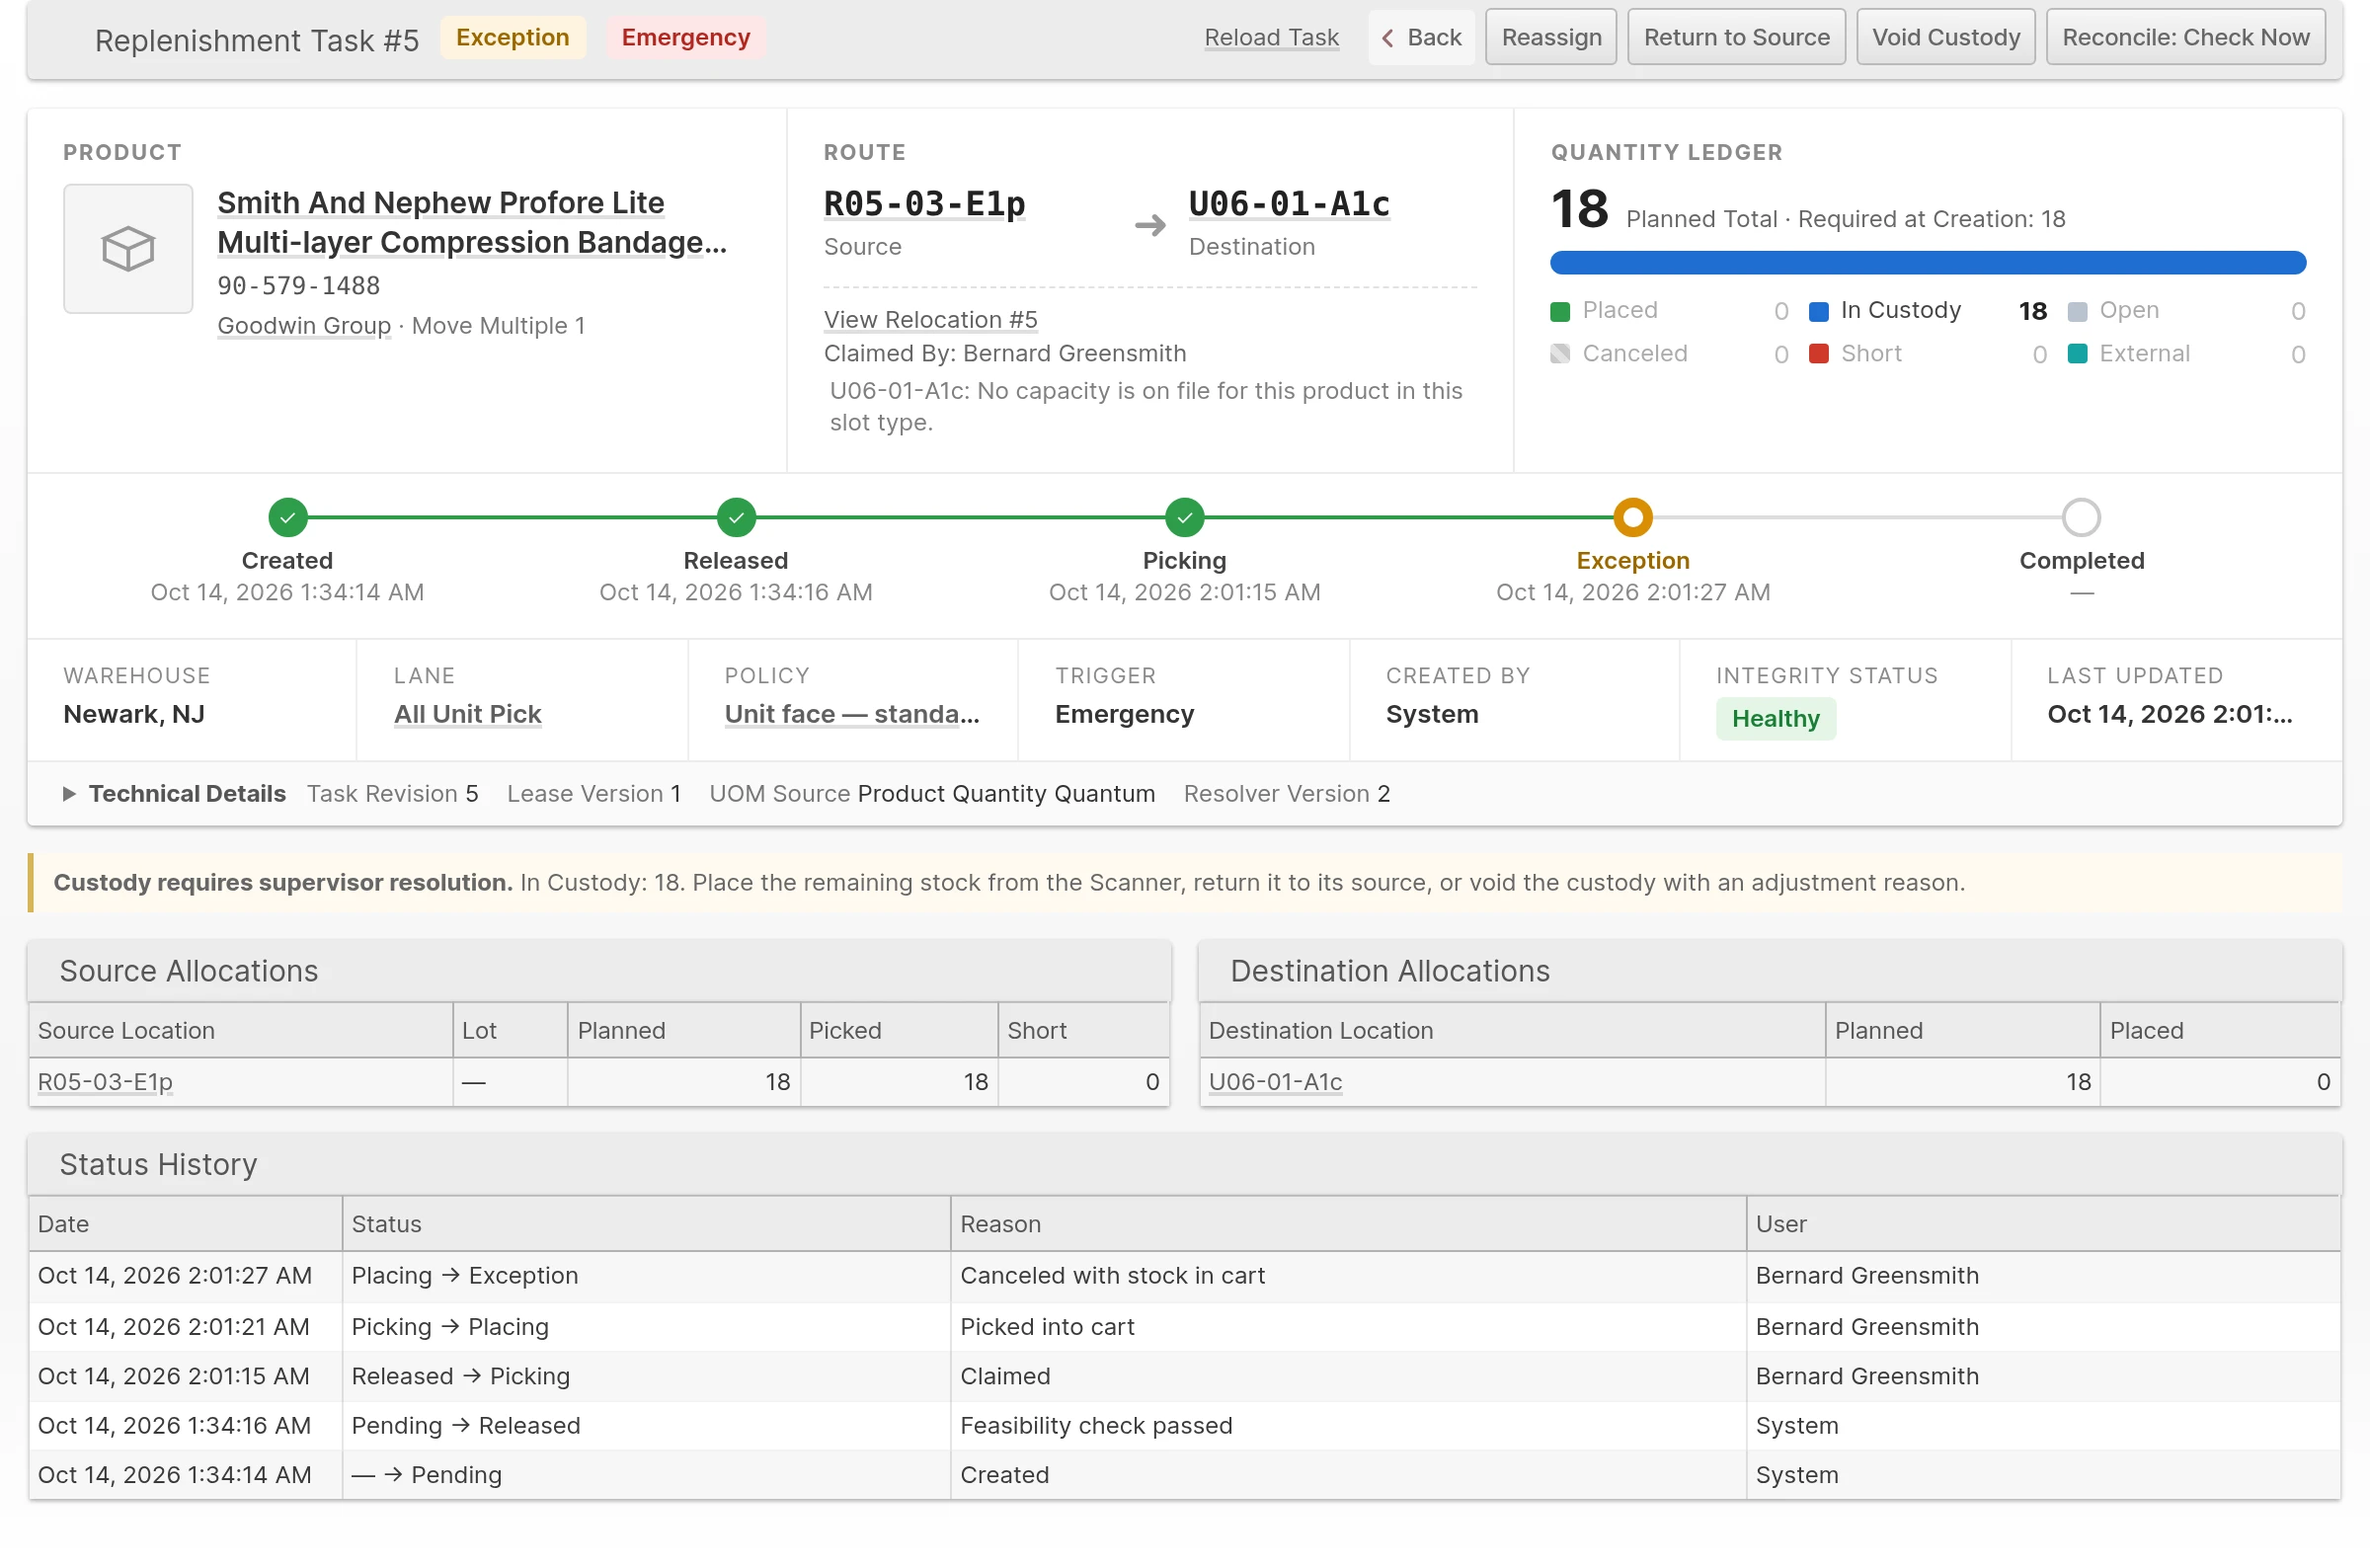Screen dimensions: 2370x1568
Task: Click the Released step checkmark circle
Action: (736, 517)
